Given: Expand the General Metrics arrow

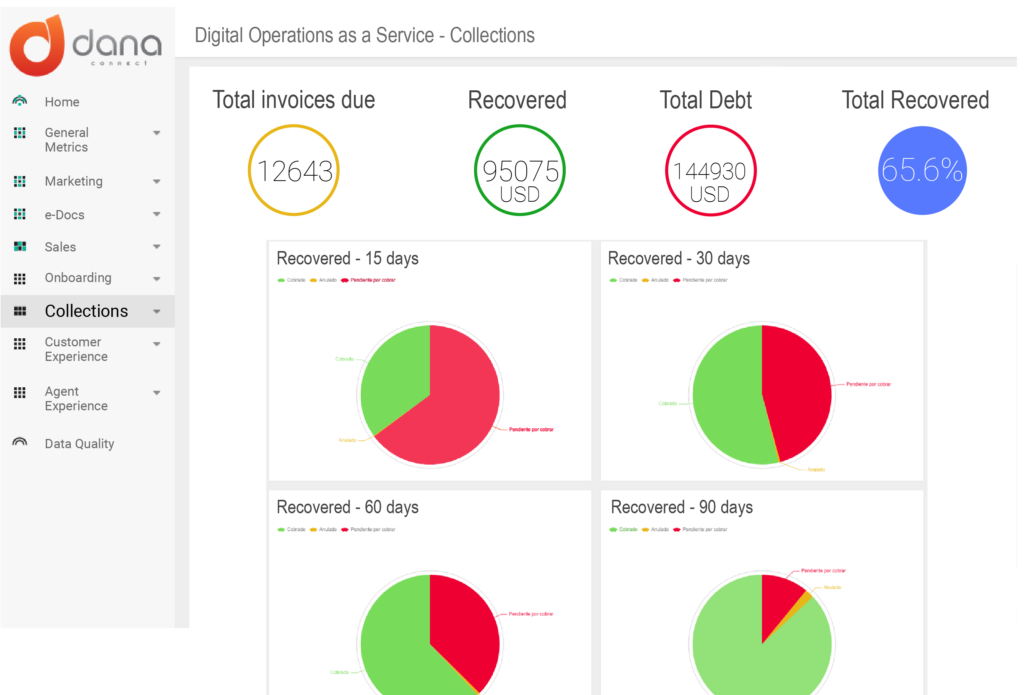Looking at the screenshot, I should 157,133.
